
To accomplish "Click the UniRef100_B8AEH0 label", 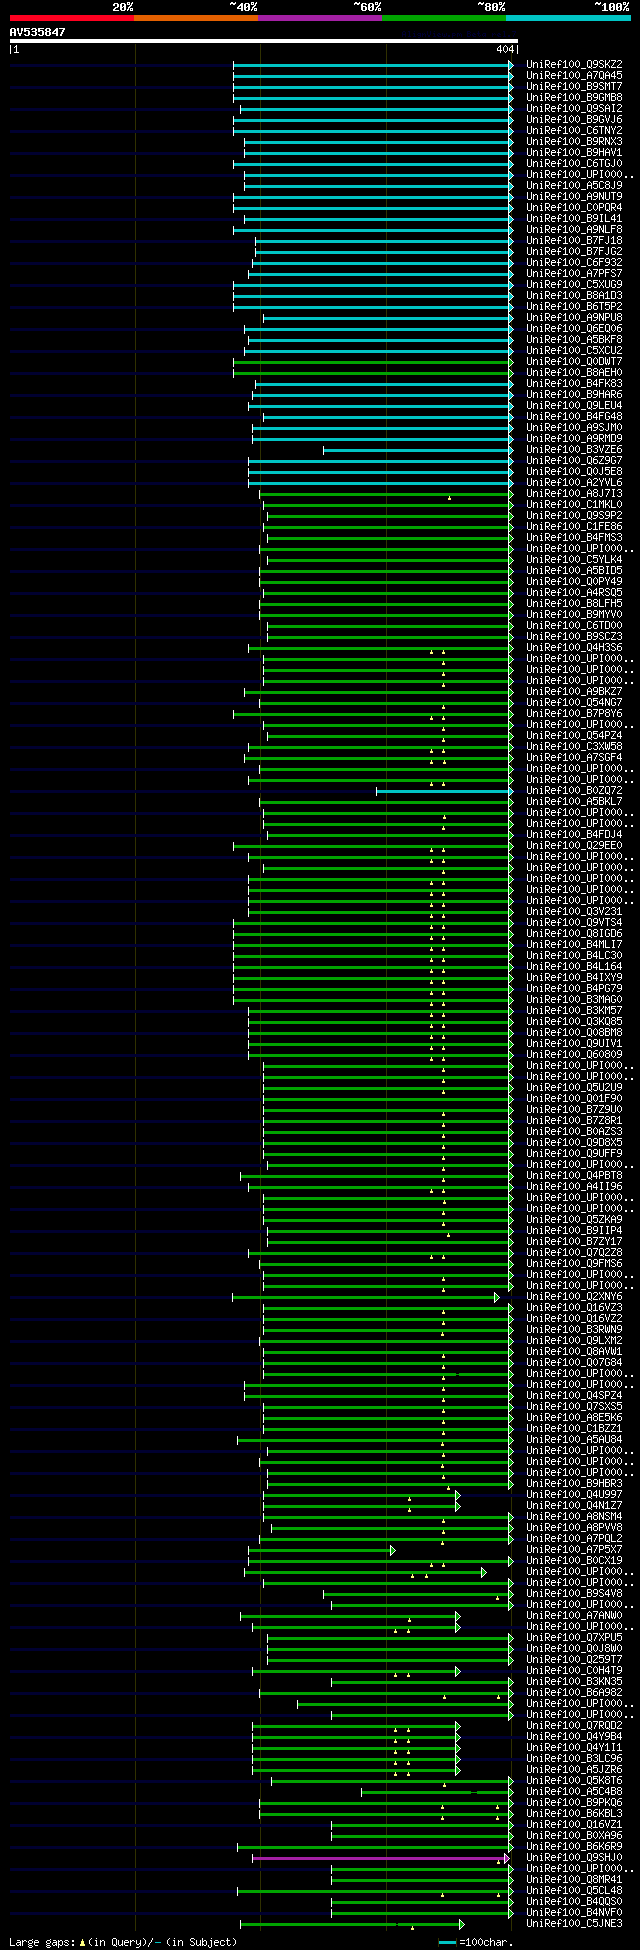I will [574, 373].
